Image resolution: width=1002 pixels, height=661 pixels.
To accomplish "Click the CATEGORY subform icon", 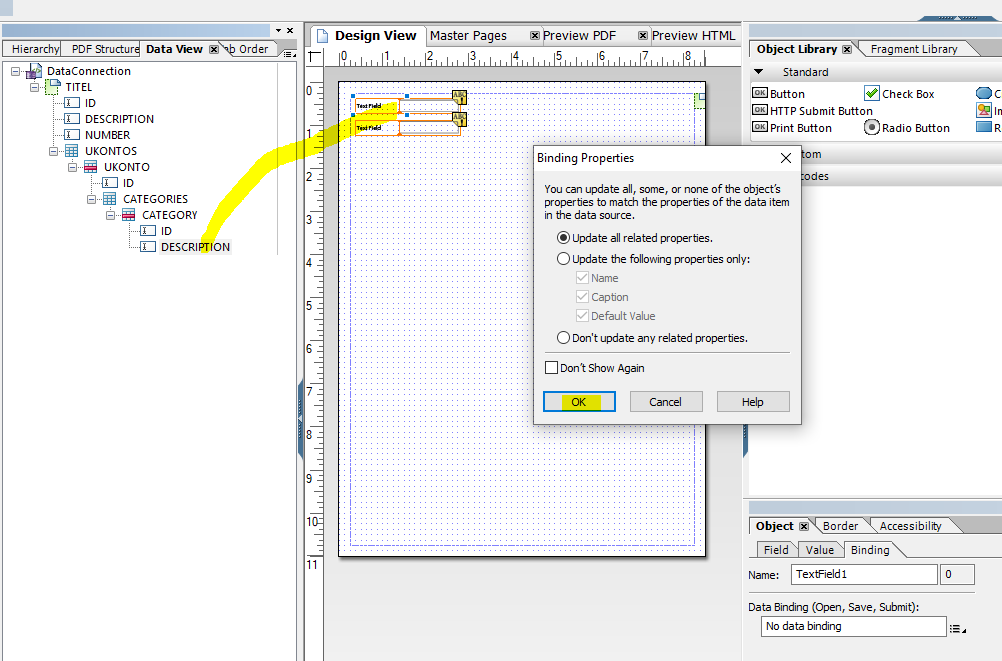I will 129,215.
